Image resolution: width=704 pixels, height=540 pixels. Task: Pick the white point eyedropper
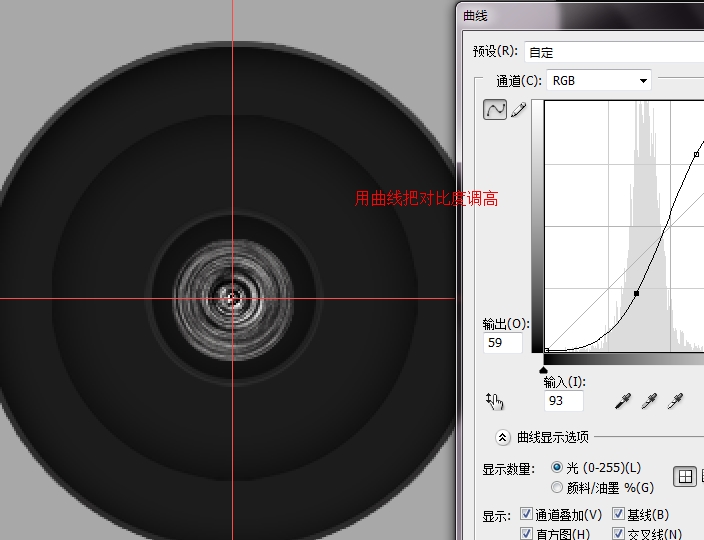click(676, 401)
